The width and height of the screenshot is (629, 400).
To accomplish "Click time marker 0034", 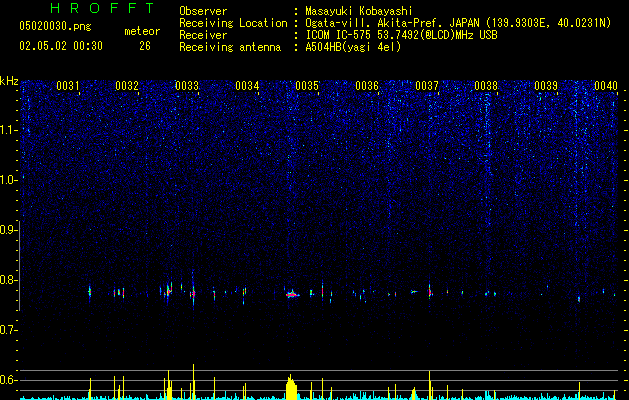I will point(247,86).
